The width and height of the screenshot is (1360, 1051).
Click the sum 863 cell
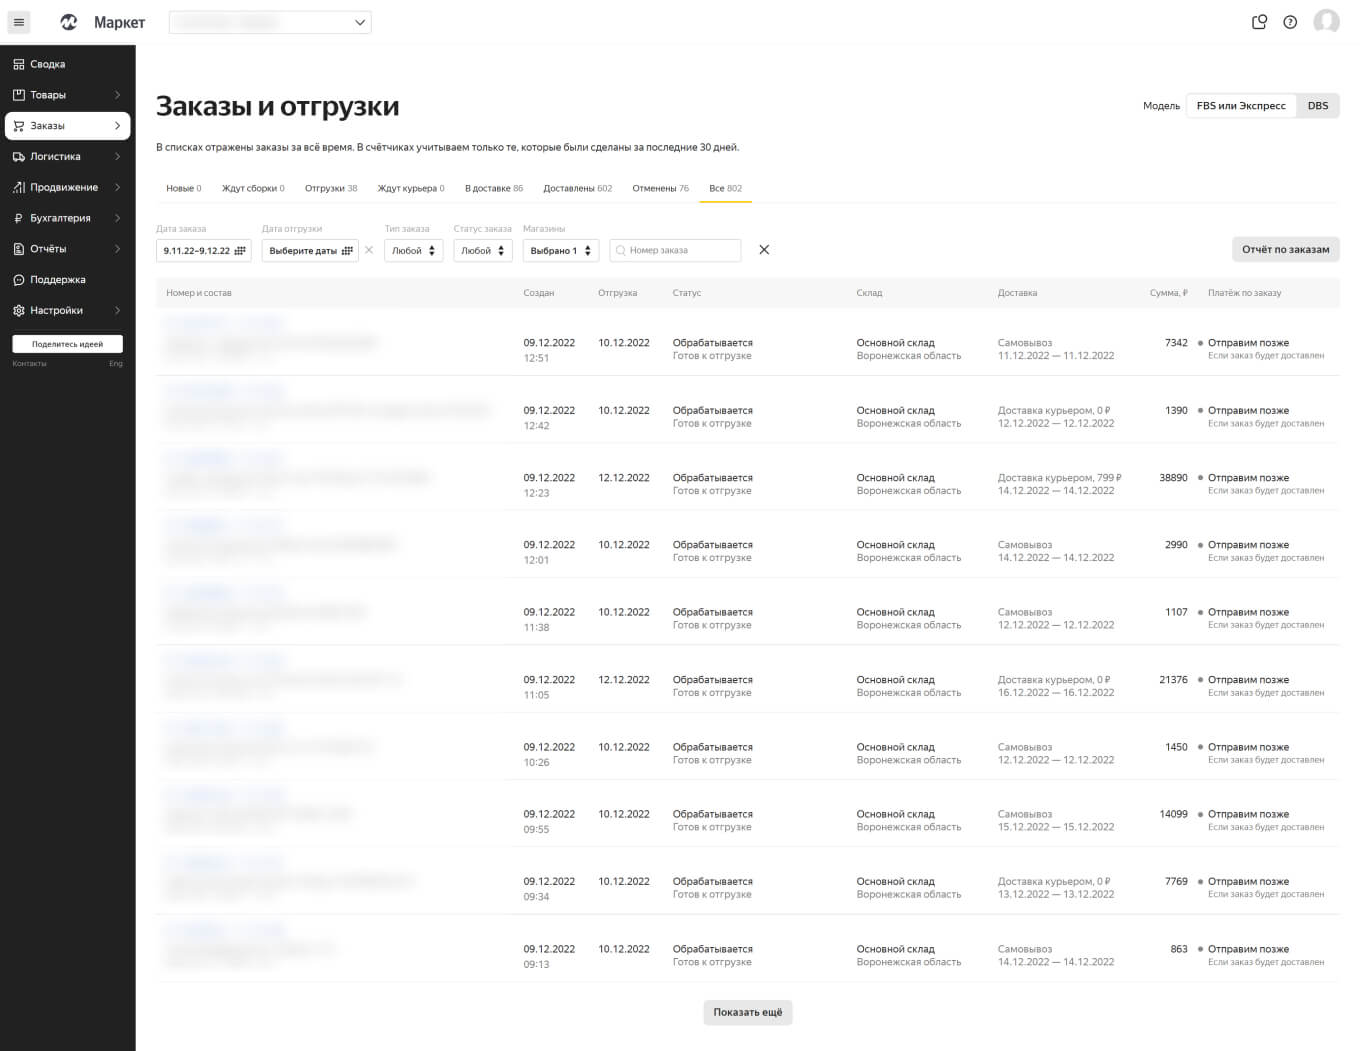1179,949
